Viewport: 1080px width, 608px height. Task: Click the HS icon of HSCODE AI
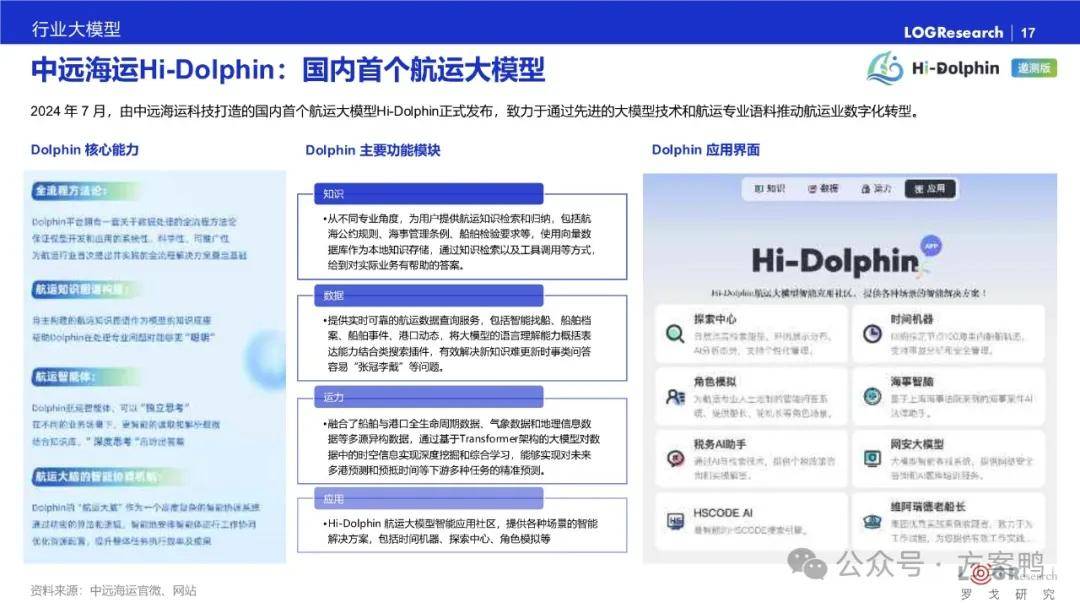tap(675, 521)
